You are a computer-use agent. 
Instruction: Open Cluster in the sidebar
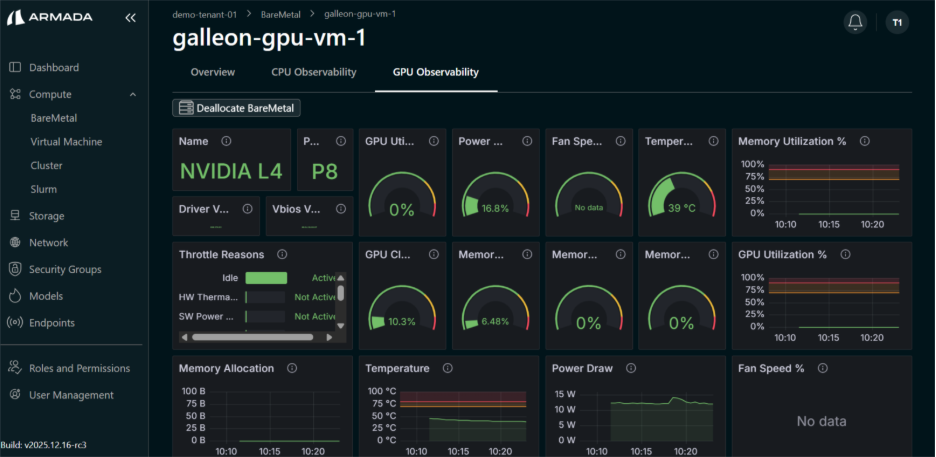coord(47,165)
